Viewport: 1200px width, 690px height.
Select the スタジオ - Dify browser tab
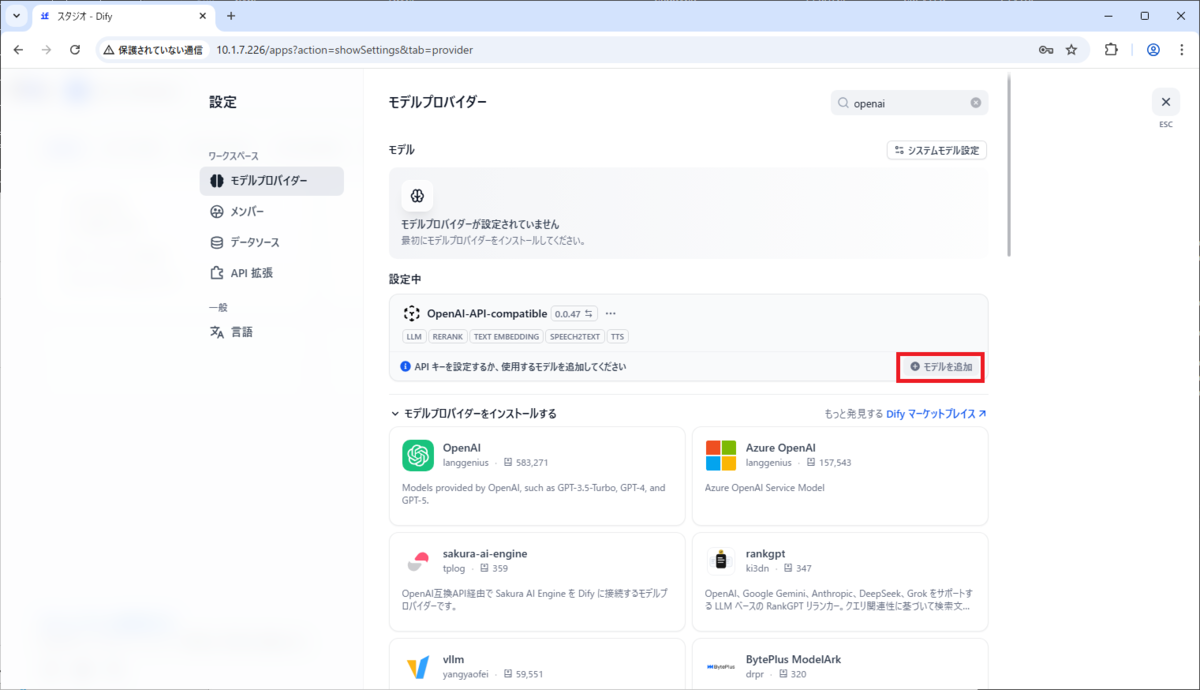coord(124,16)
